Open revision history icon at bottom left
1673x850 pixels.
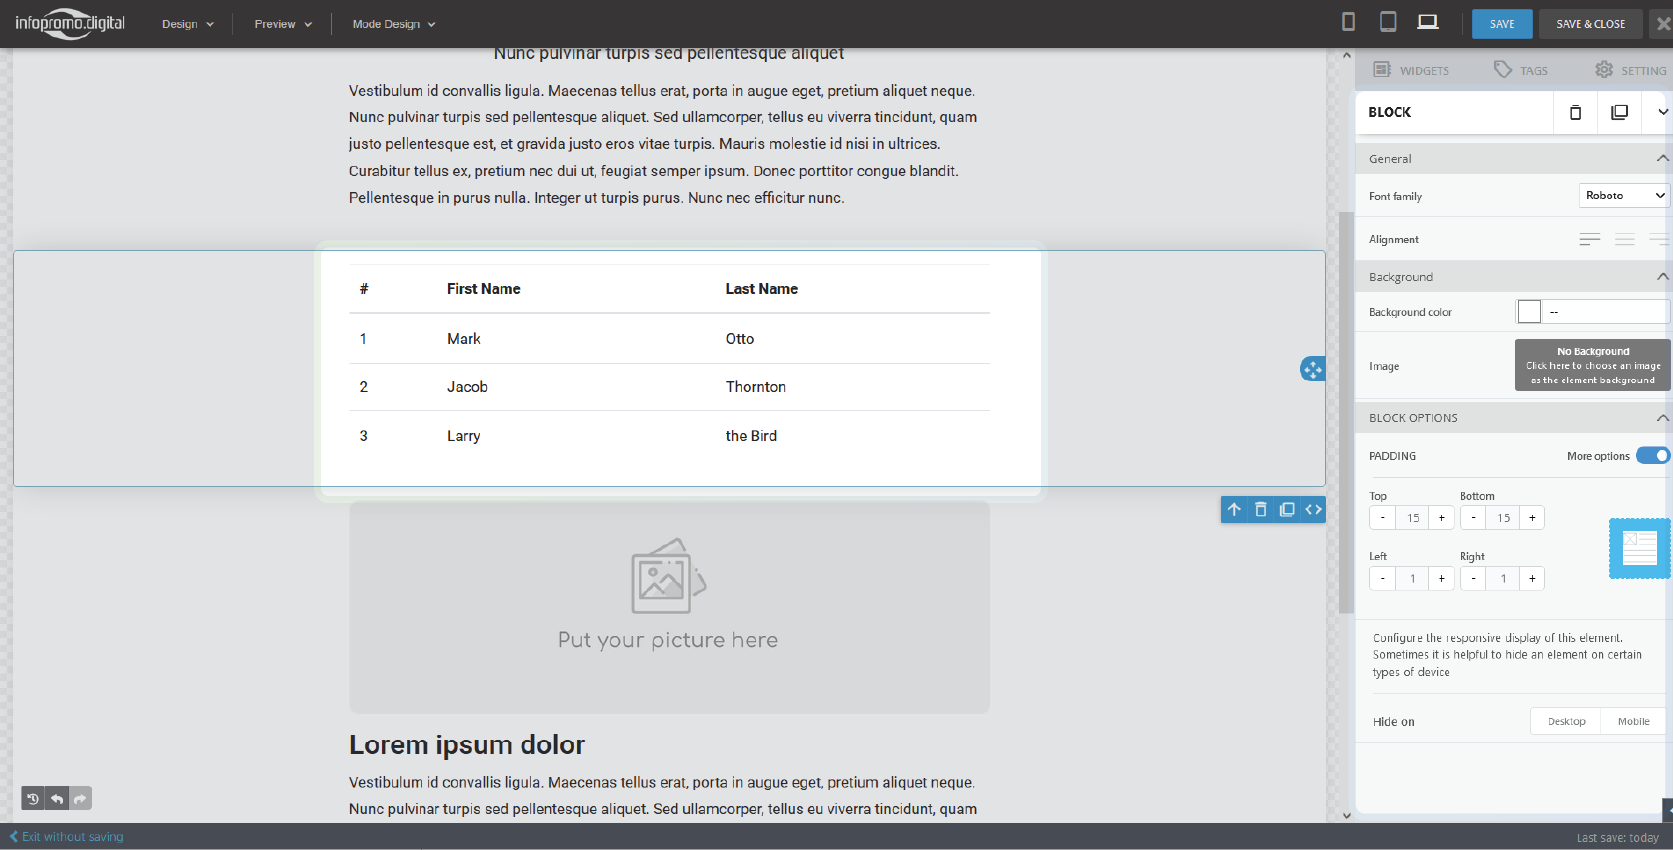tap(33, 798)
